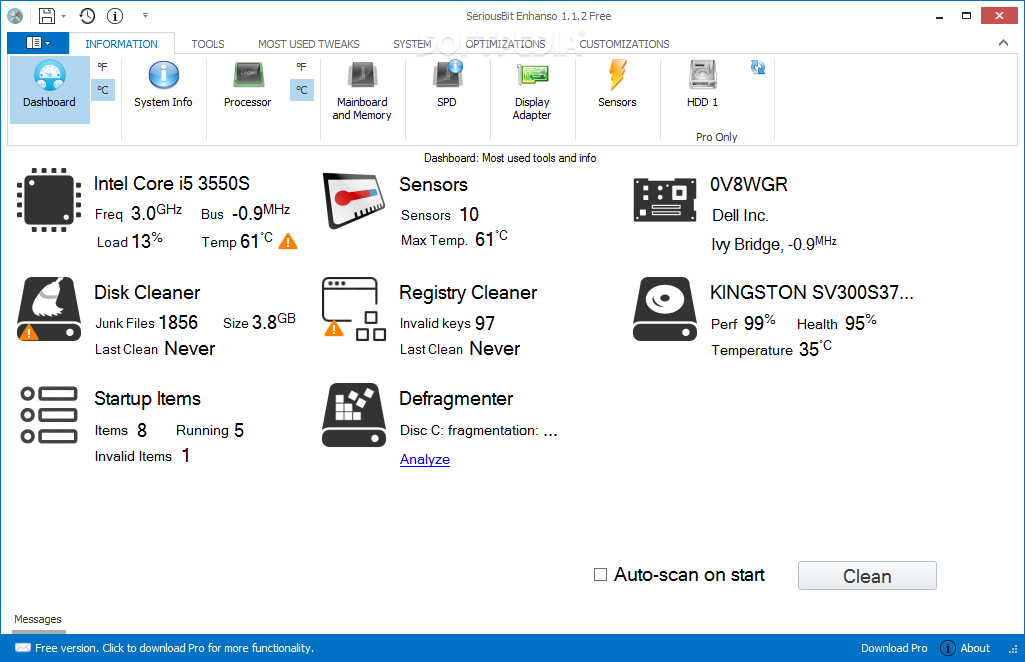Expand the save icon dropdown arrow
The height and width of the screenshot is (662, 1025).
[63, 16]
